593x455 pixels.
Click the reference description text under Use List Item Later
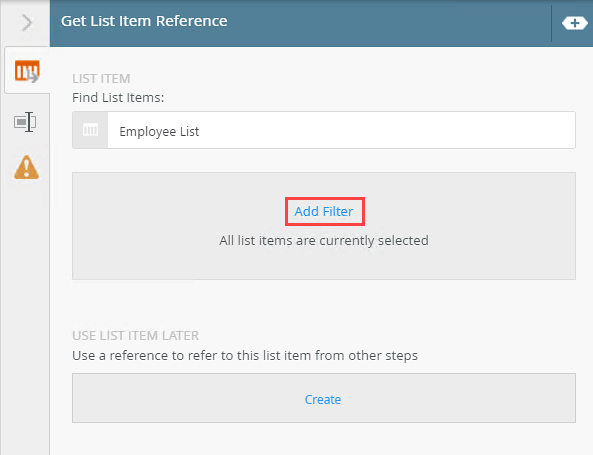click(245, 356)
